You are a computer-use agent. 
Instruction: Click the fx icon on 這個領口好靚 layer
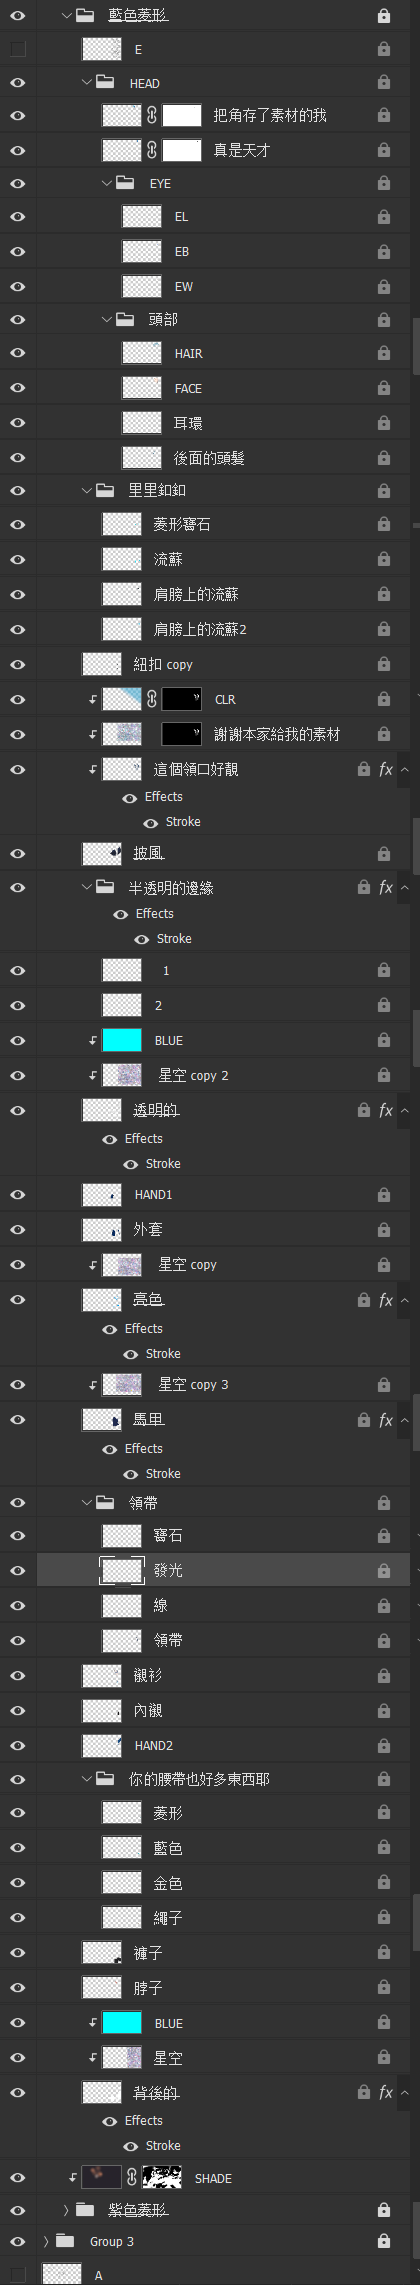point(386,769)
